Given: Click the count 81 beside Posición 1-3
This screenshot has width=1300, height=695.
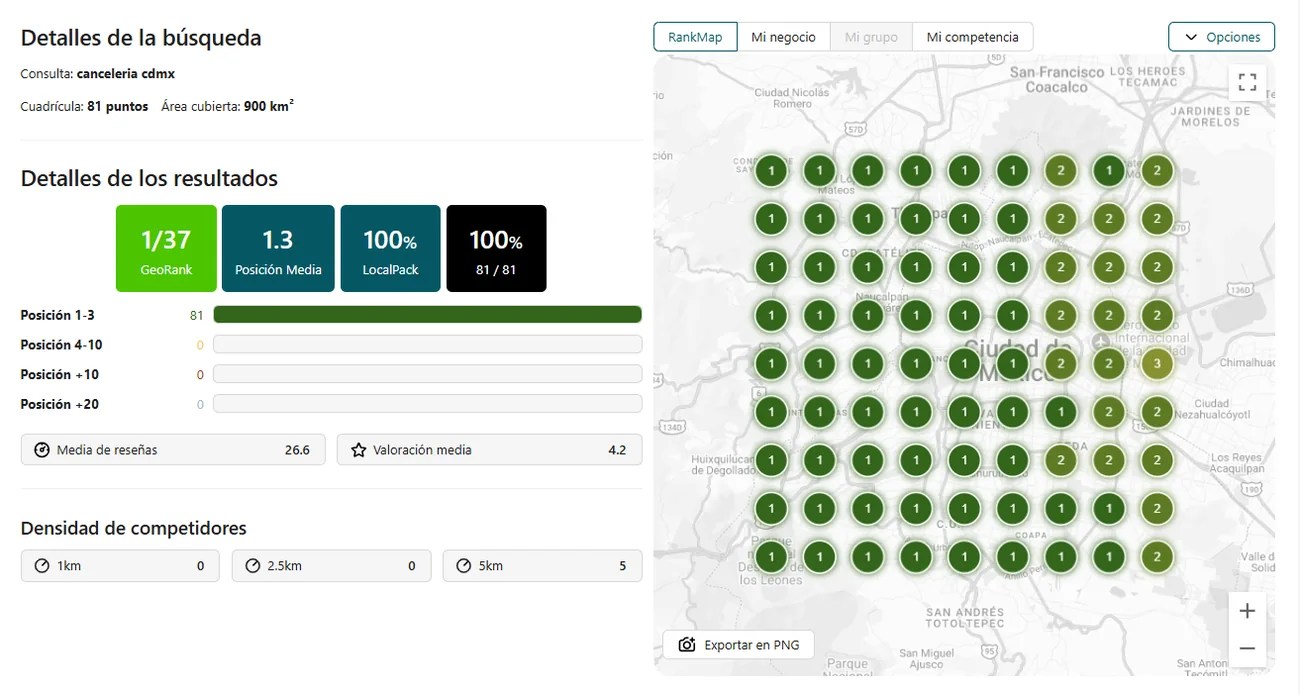Looking at the screenshot, I should click(x=196, y=315).
